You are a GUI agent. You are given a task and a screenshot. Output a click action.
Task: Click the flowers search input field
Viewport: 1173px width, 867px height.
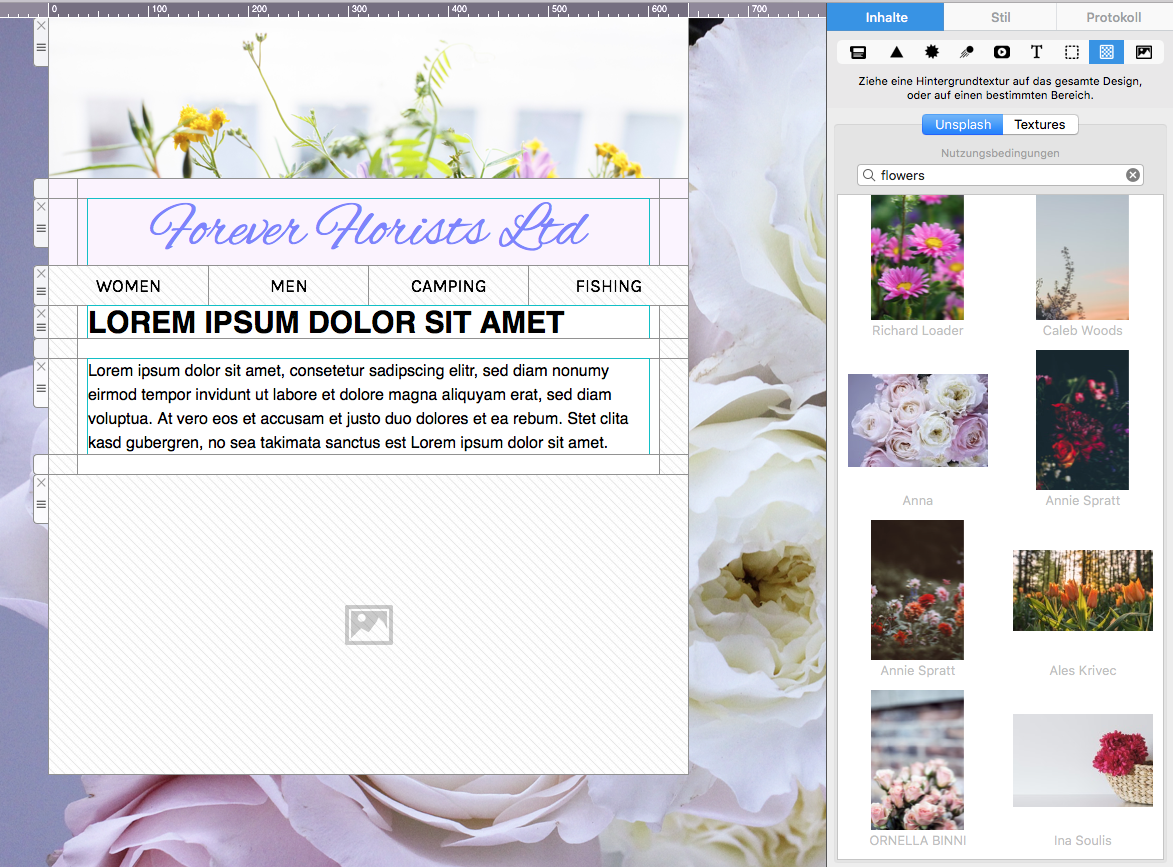tap(1000, 175)
